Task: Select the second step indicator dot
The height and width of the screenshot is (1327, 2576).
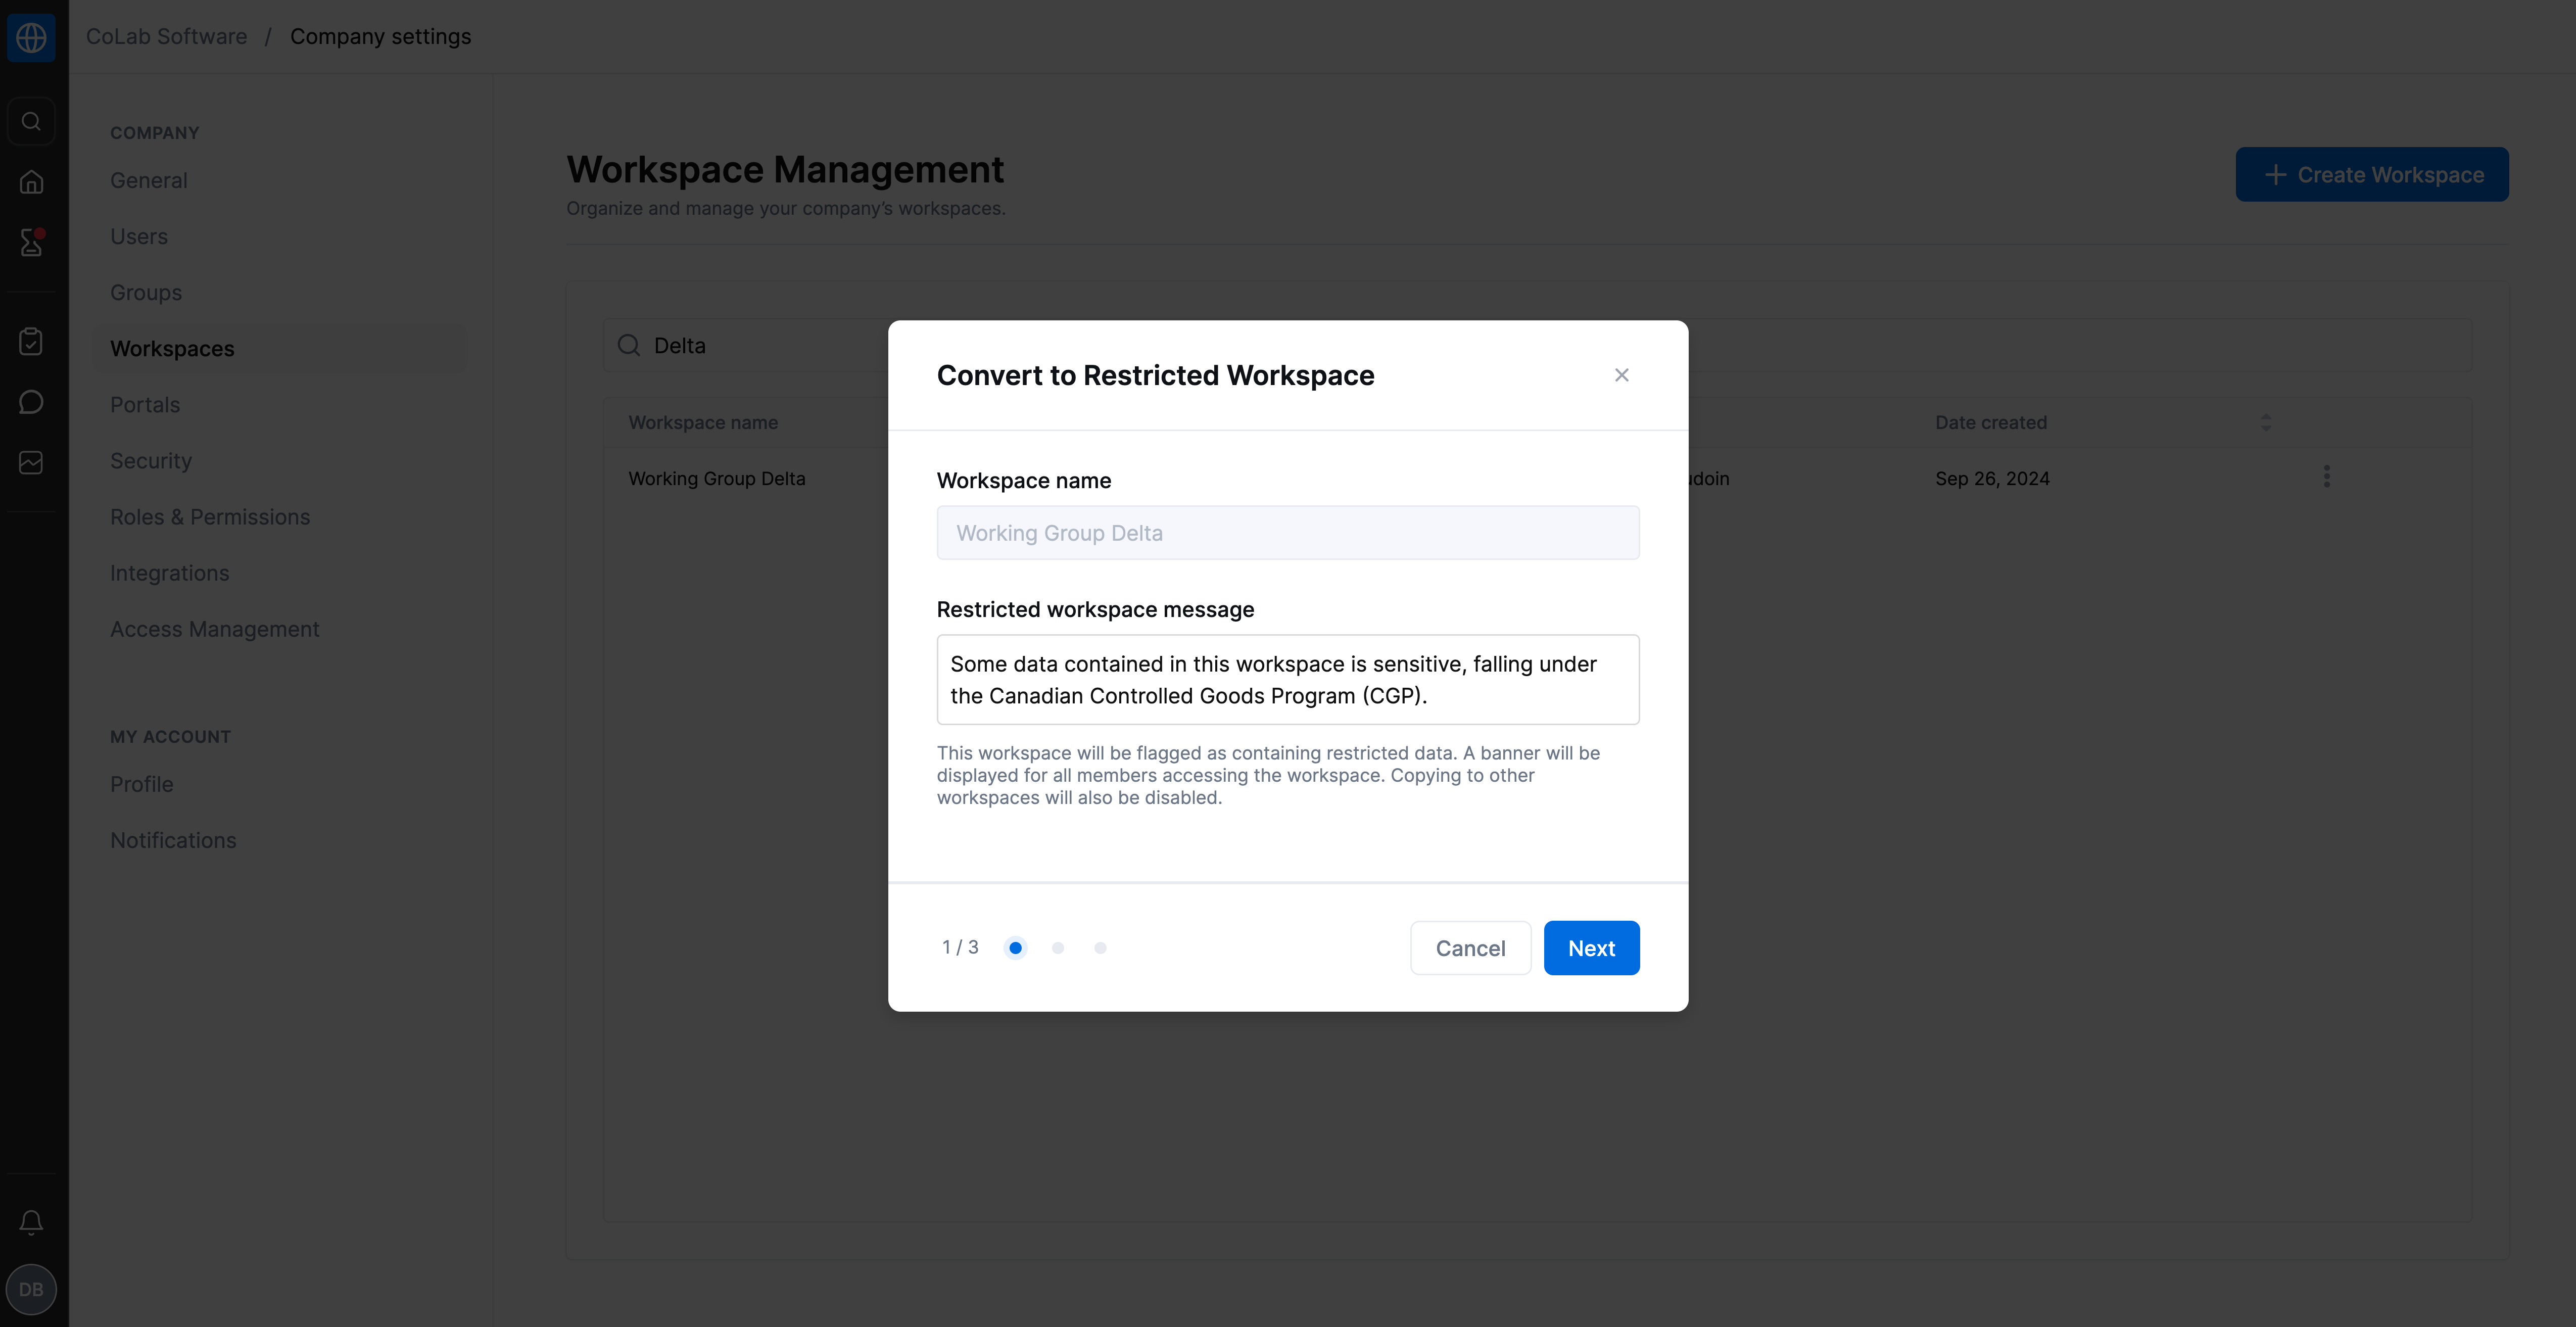Action: point(1058,948)
